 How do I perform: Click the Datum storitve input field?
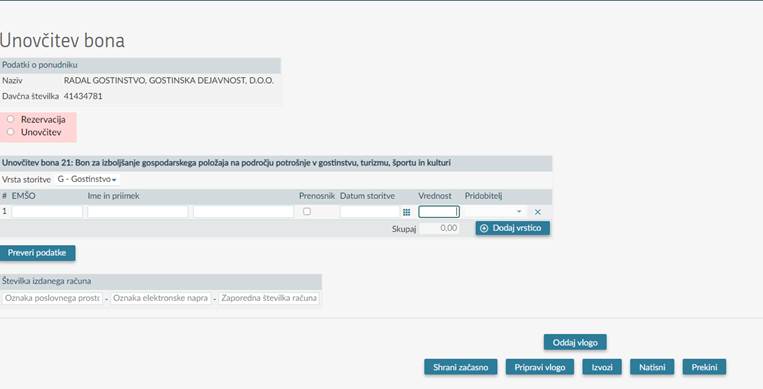click(370, 212)
